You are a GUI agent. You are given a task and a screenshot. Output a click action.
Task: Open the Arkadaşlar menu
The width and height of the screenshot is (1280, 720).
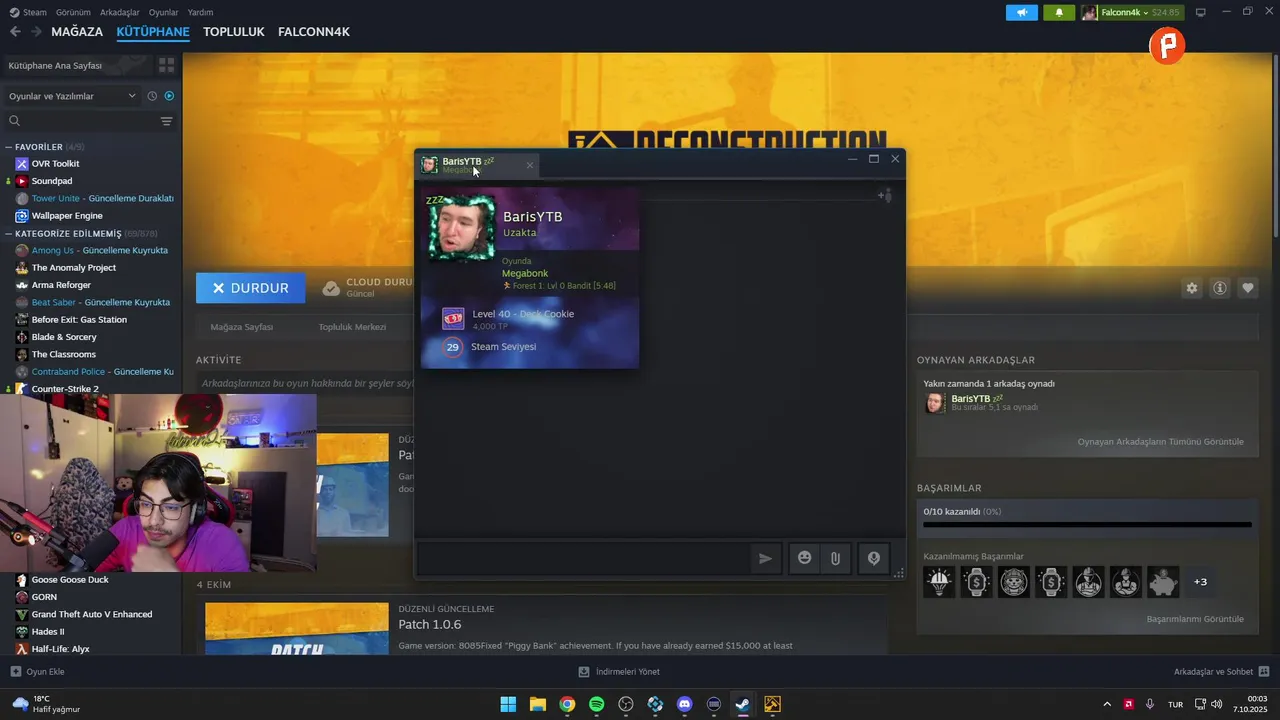point(120,12)
